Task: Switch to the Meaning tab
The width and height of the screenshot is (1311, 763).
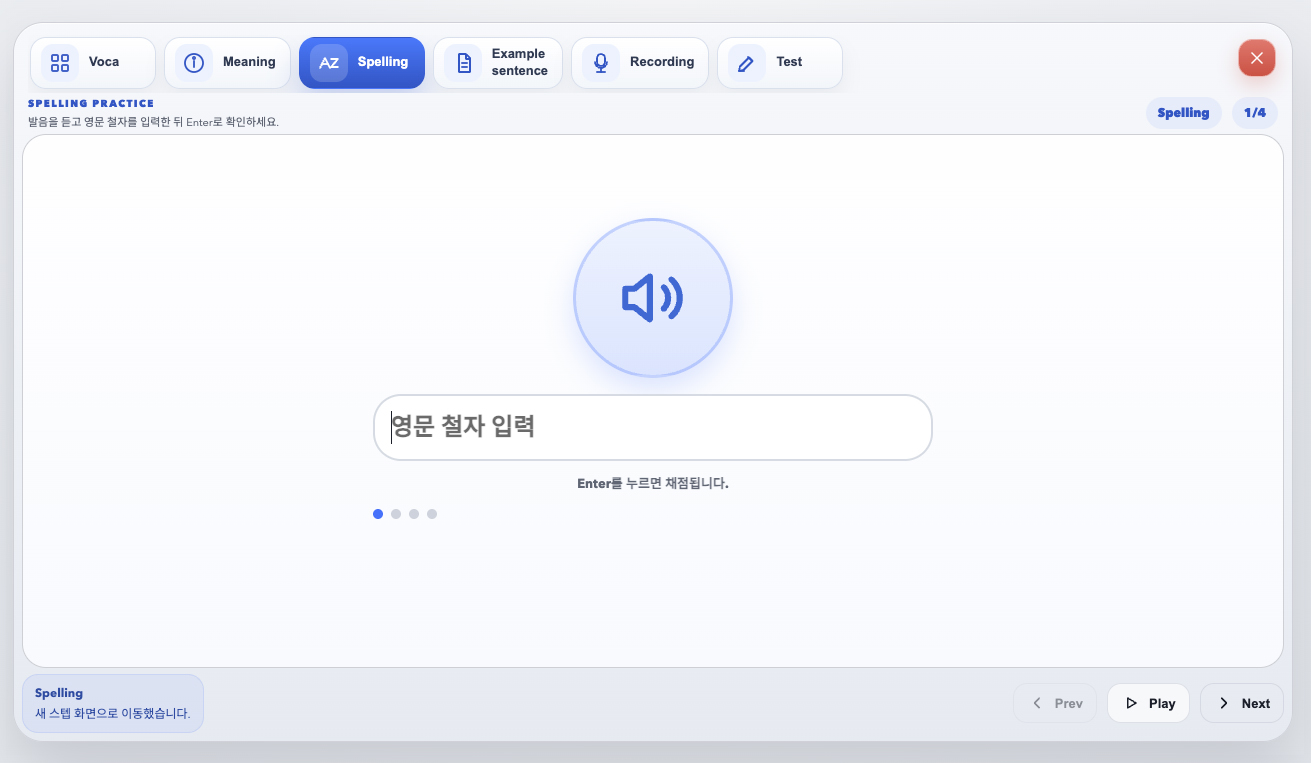Action: [227, 63]
